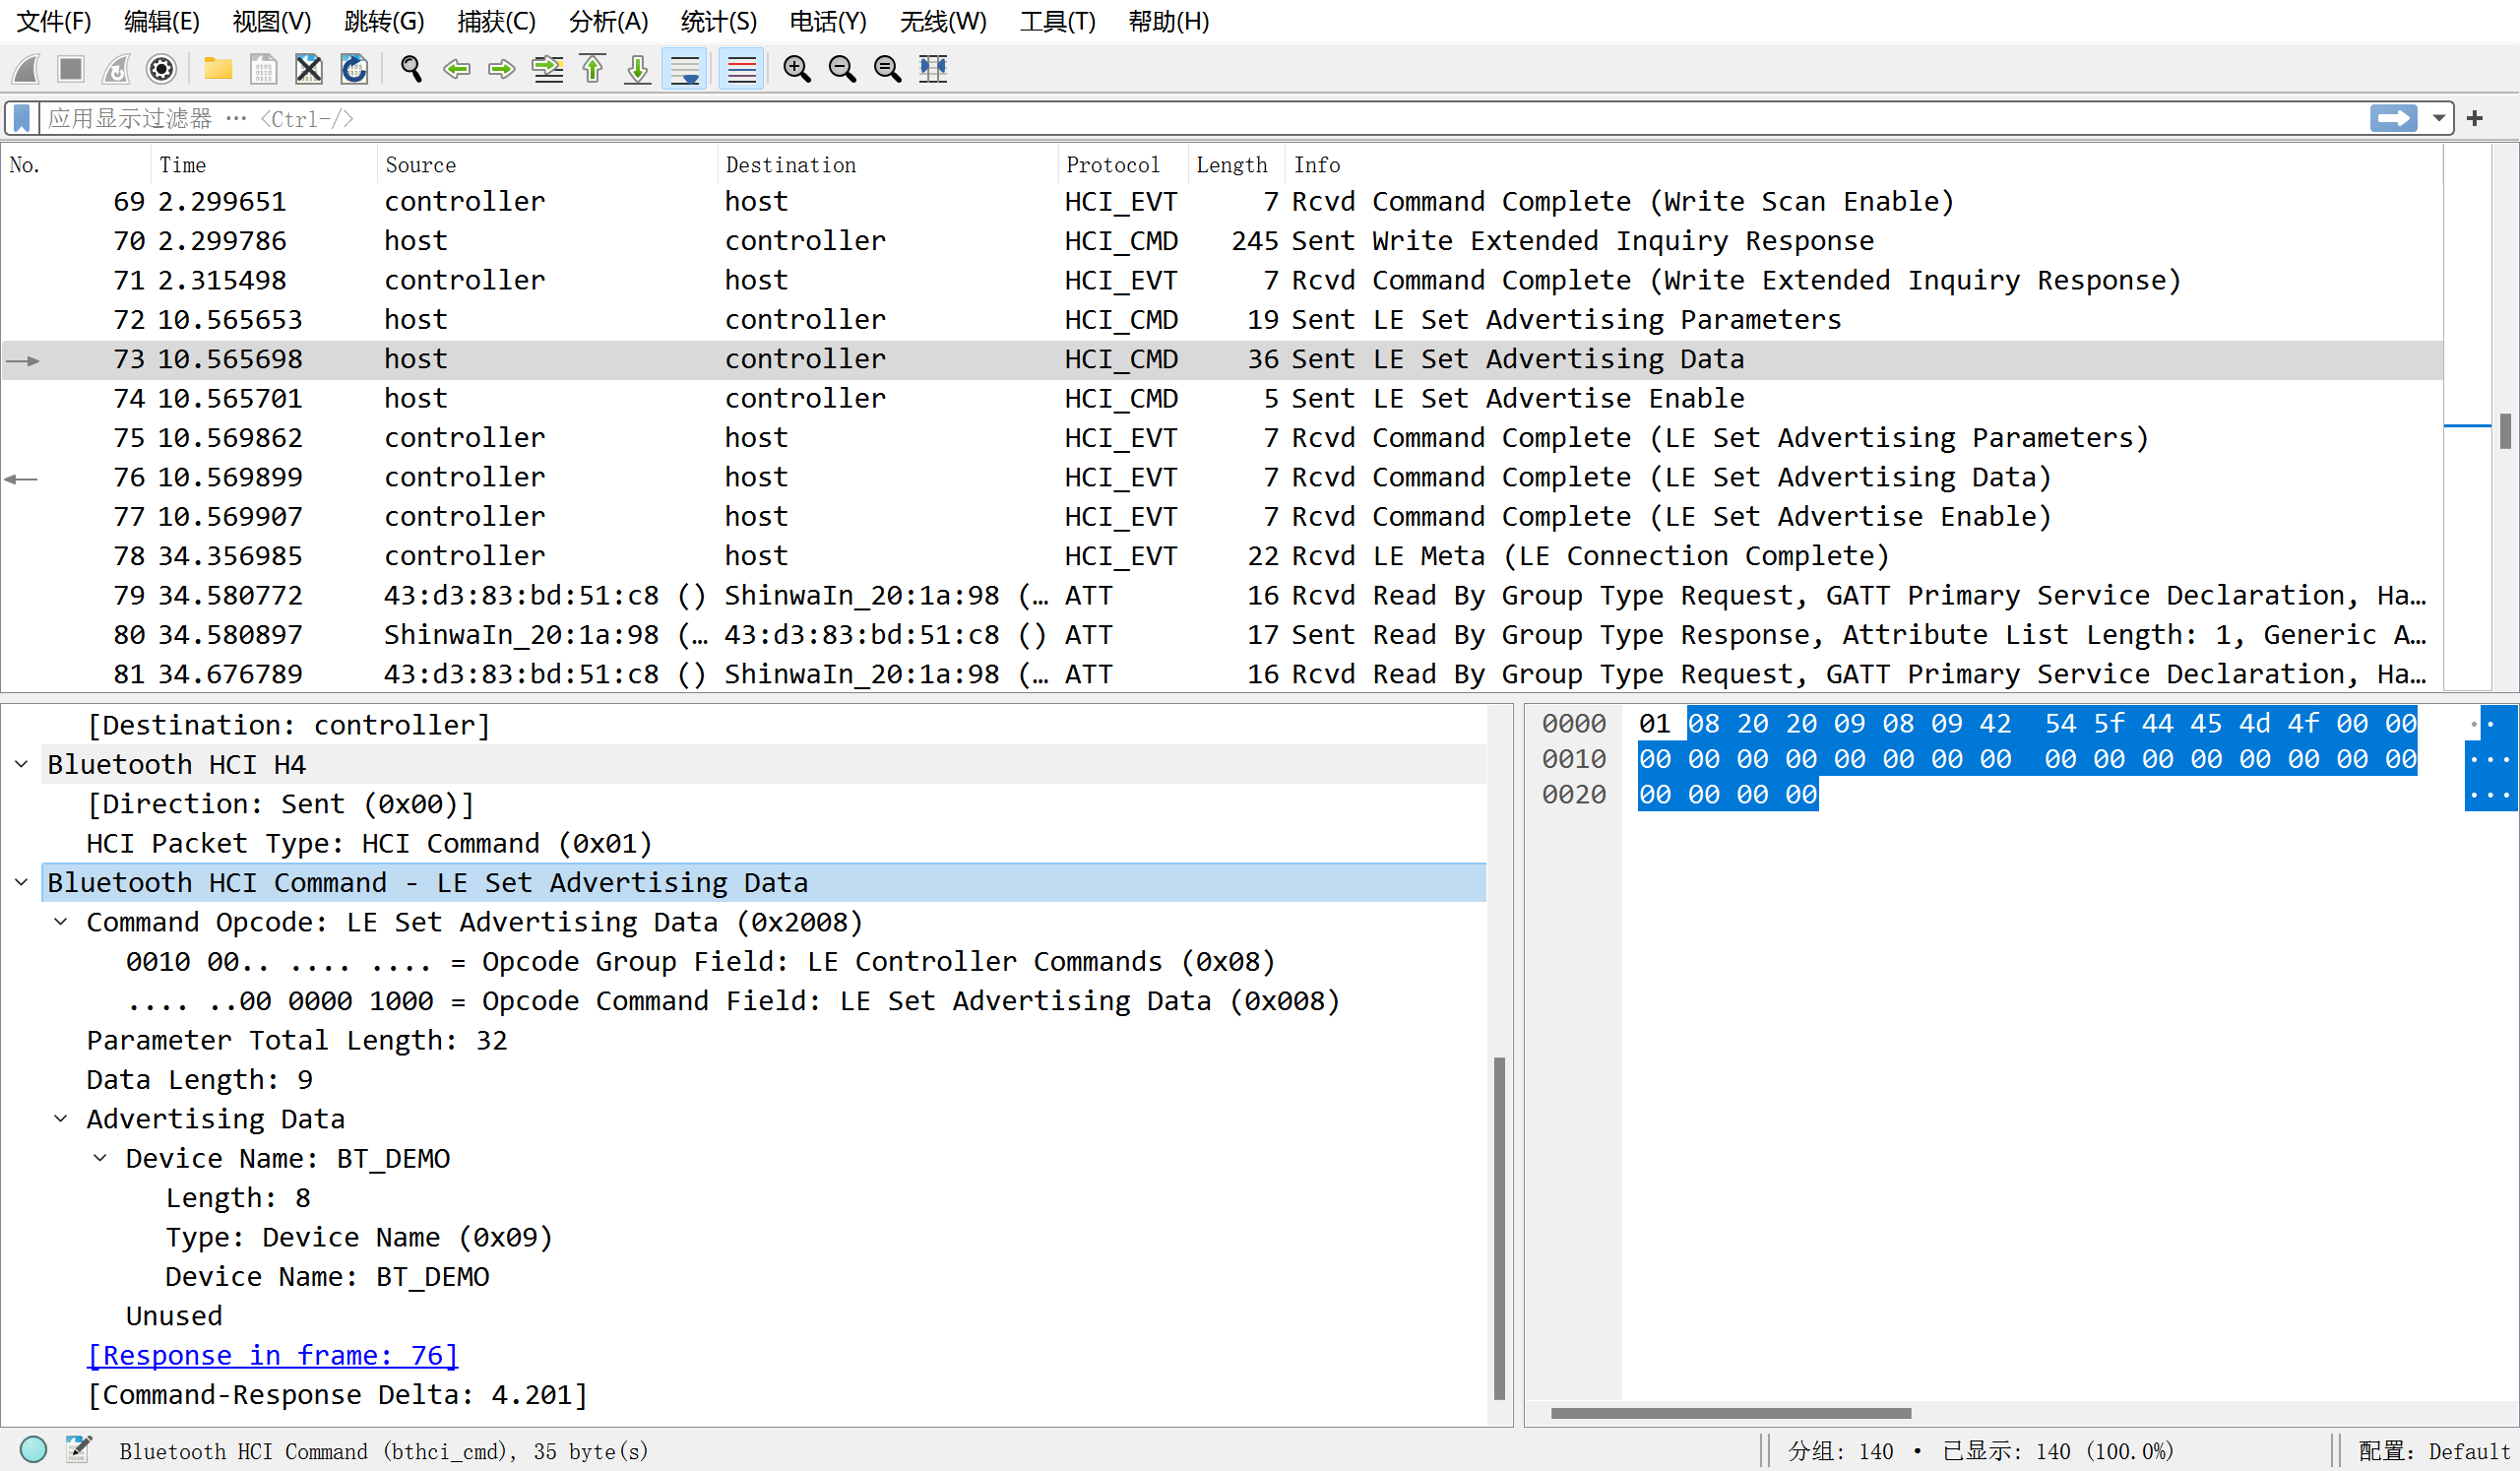
Task: Save the capture file
Action: point(263,68)
